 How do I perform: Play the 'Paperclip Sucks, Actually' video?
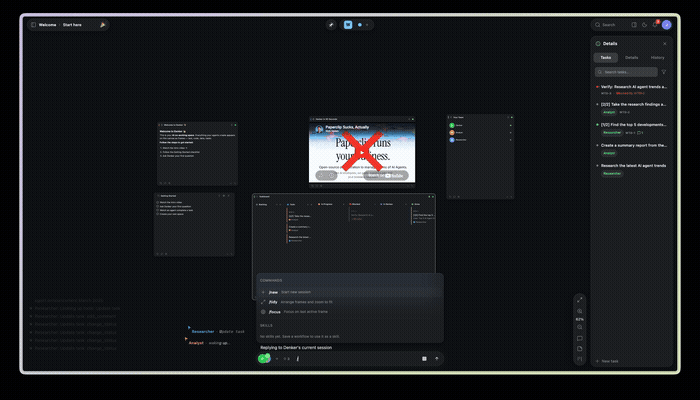tap(362, 151)
